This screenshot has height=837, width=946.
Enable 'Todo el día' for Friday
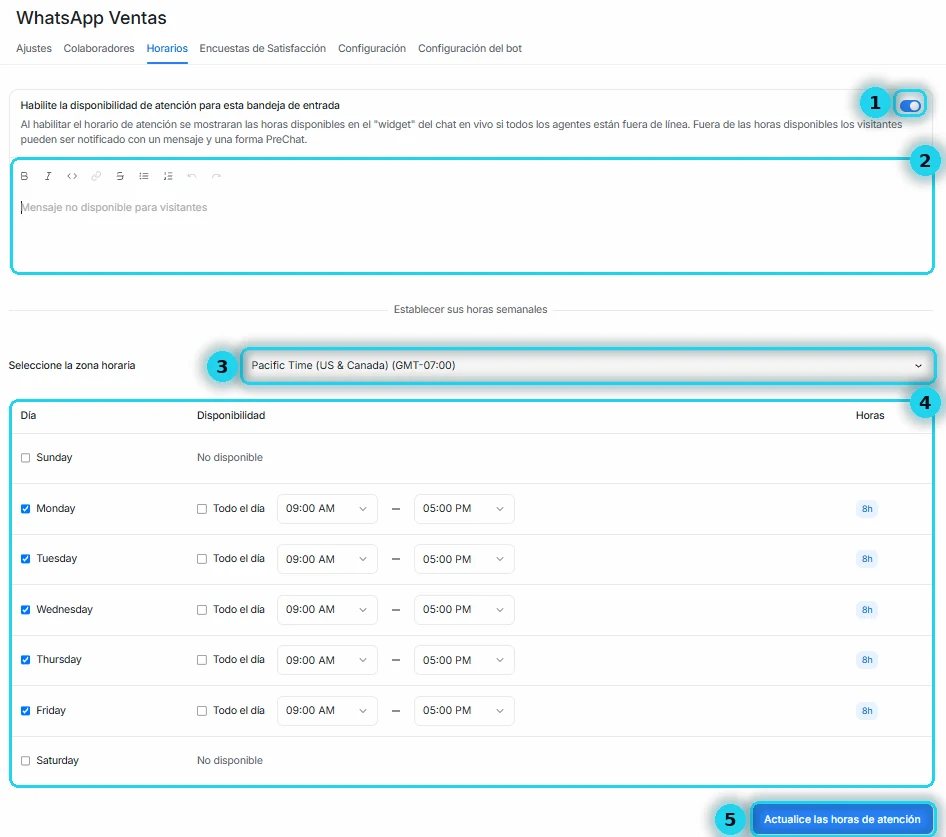click(x=202, y=711)
